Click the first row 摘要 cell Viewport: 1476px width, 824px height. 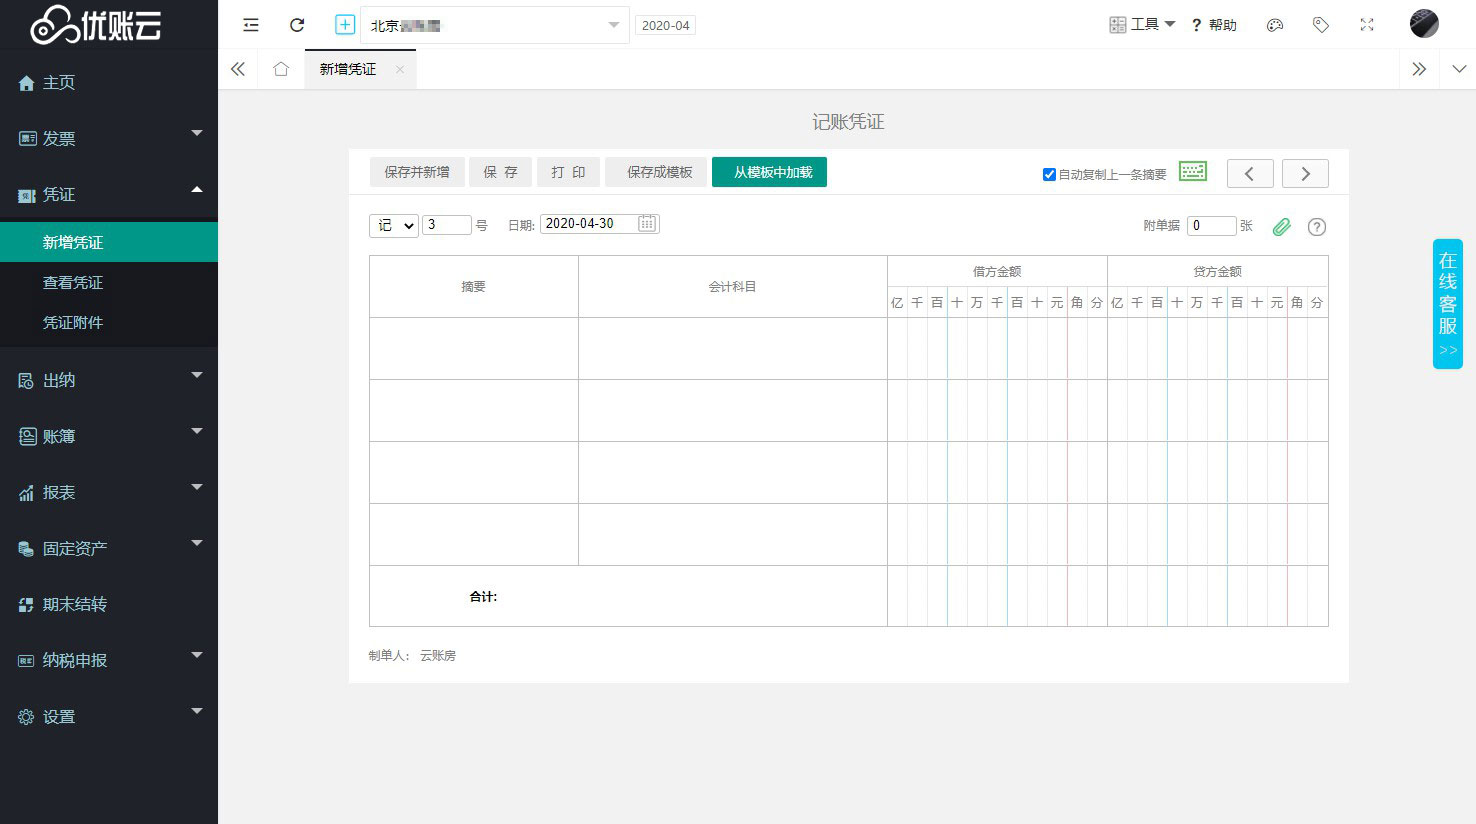pyautogui.click(x=474, y=348)
